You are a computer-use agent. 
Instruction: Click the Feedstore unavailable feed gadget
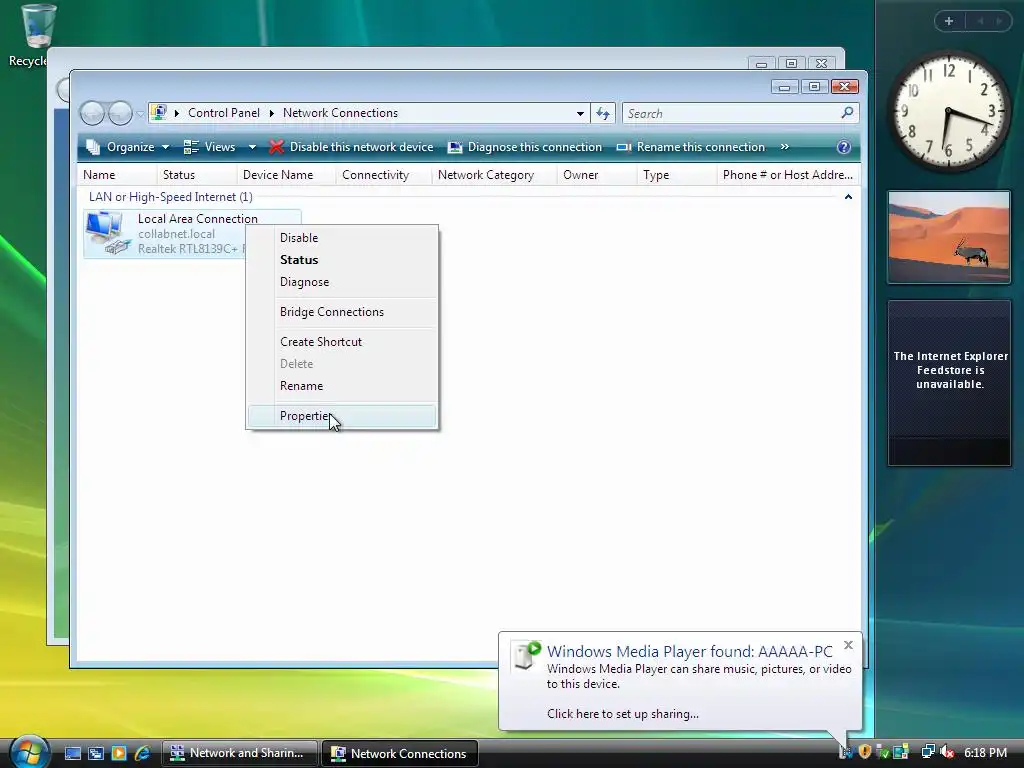point(949,383)
